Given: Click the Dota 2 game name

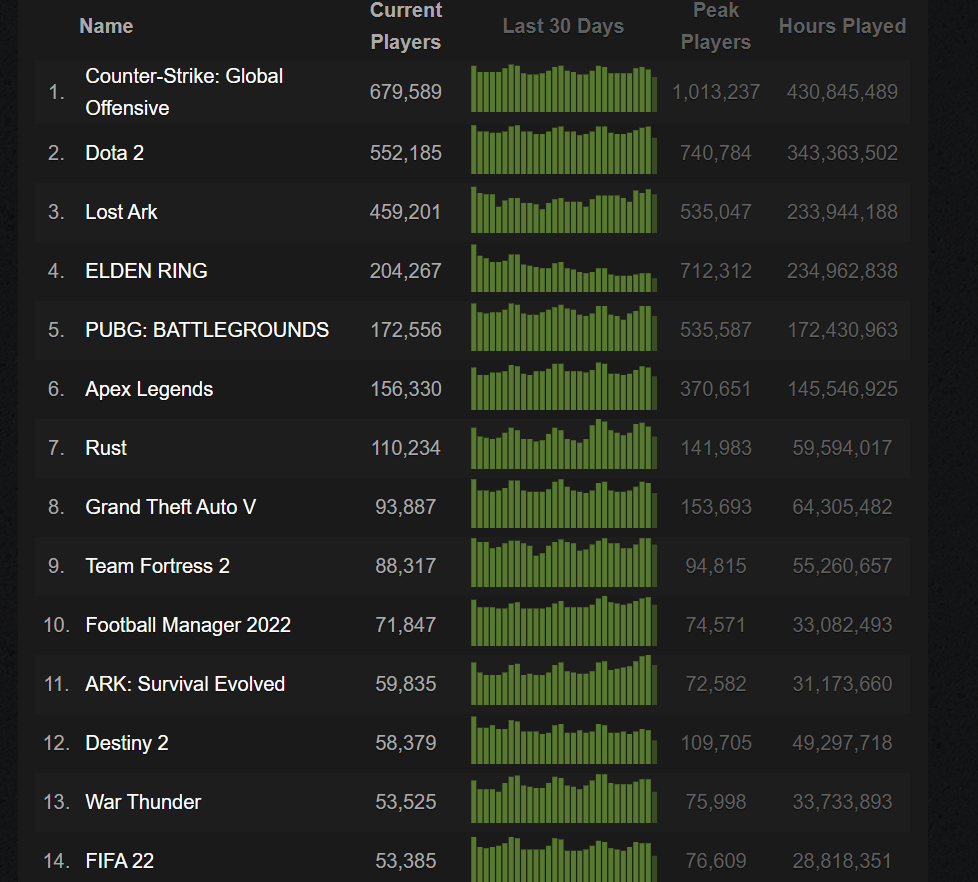Looking at the screenshot, I should point(117,153).
